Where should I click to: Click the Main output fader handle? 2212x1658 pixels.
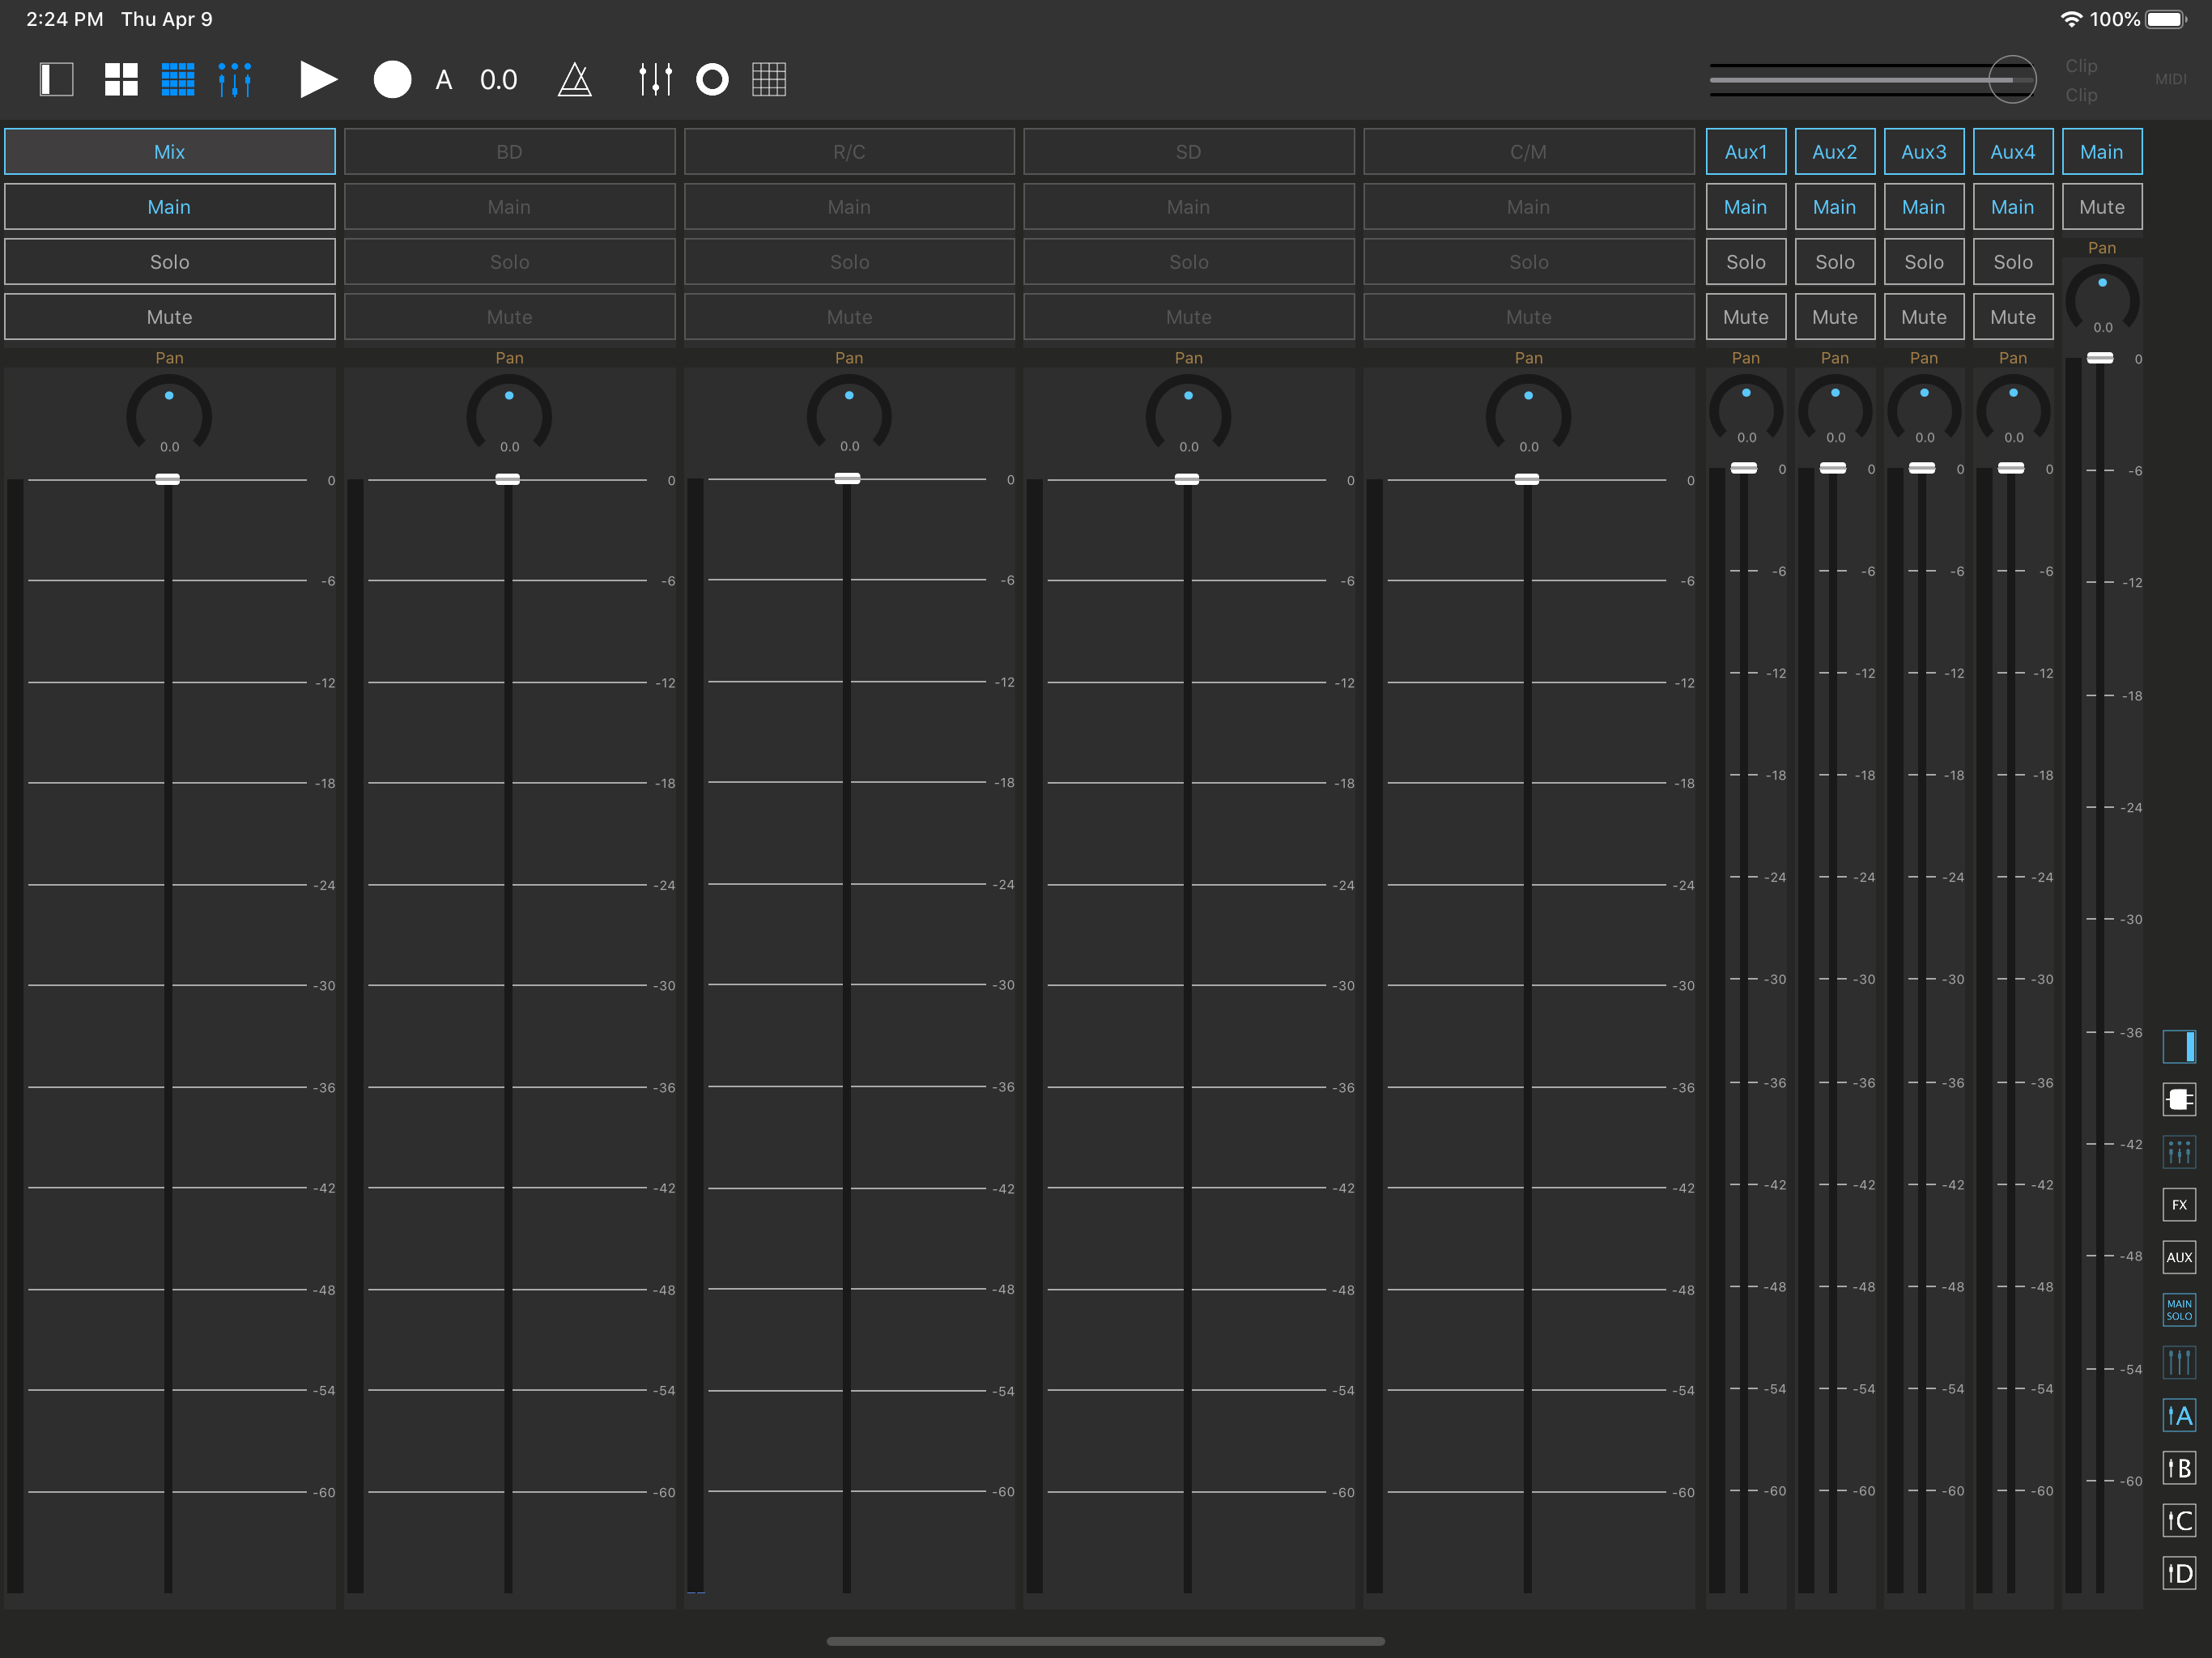(2100, 358)
